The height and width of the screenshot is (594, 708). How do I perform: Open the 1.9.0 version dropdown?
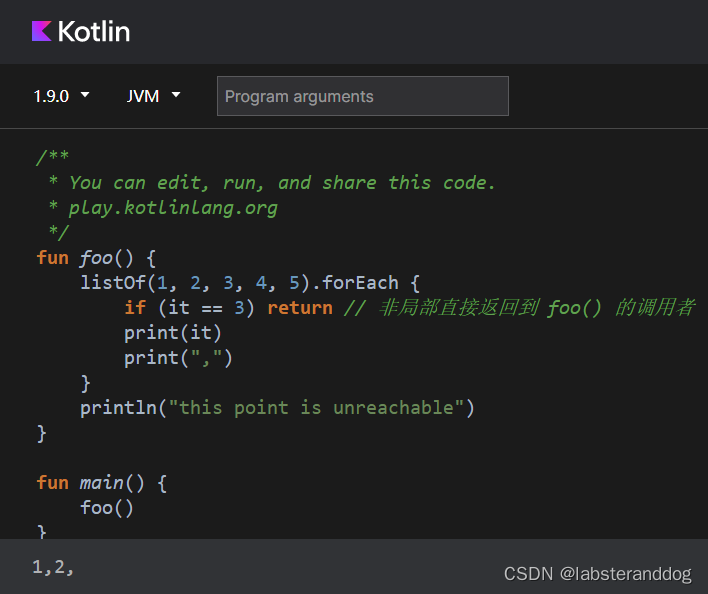tap(61, 96)
